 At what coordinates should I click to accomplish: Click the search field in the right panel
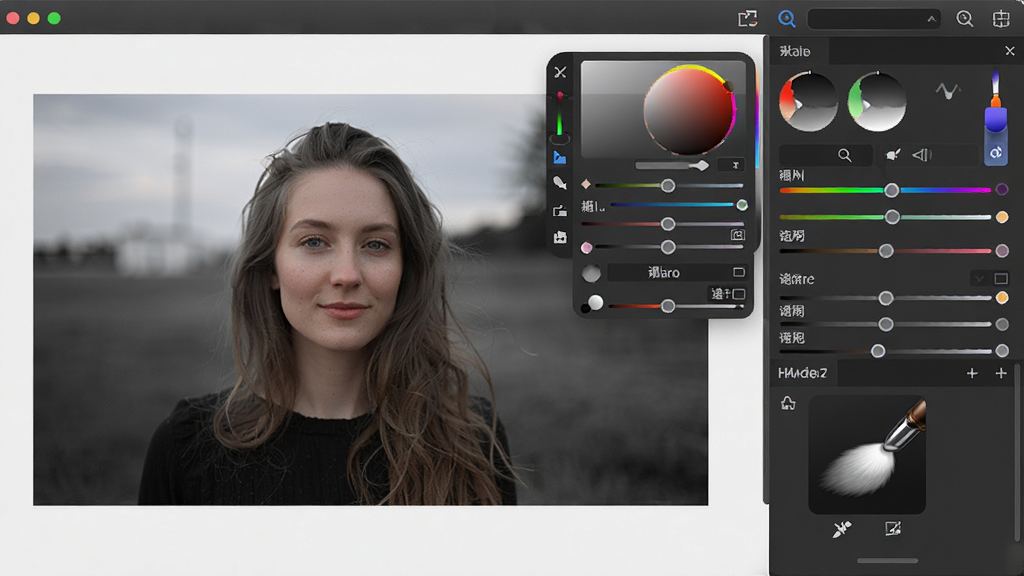(x=826, y=155)
